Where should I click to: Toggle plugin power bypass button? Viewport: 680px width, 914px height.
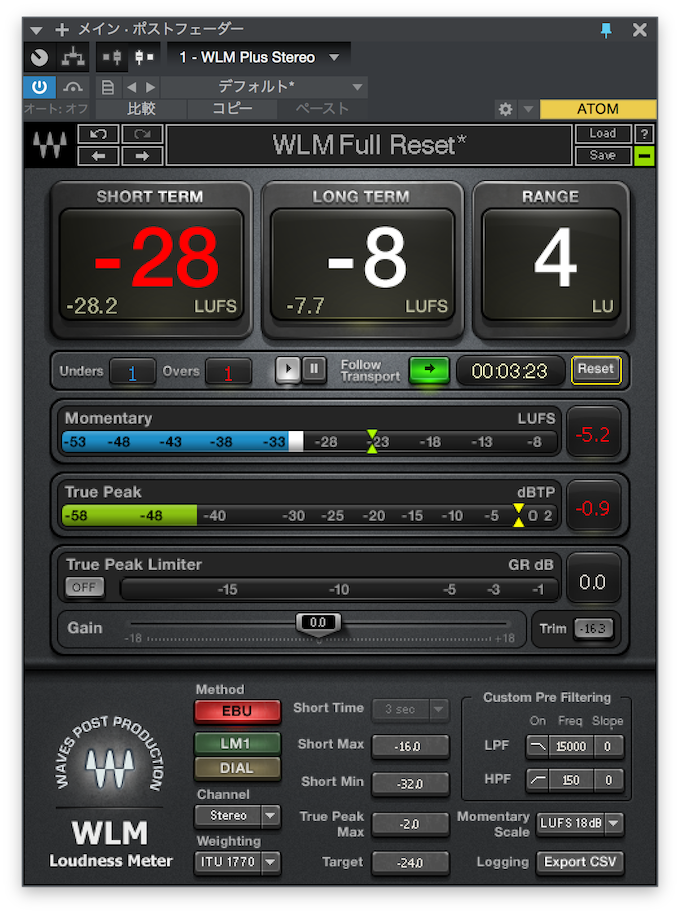tap(40, 87)
